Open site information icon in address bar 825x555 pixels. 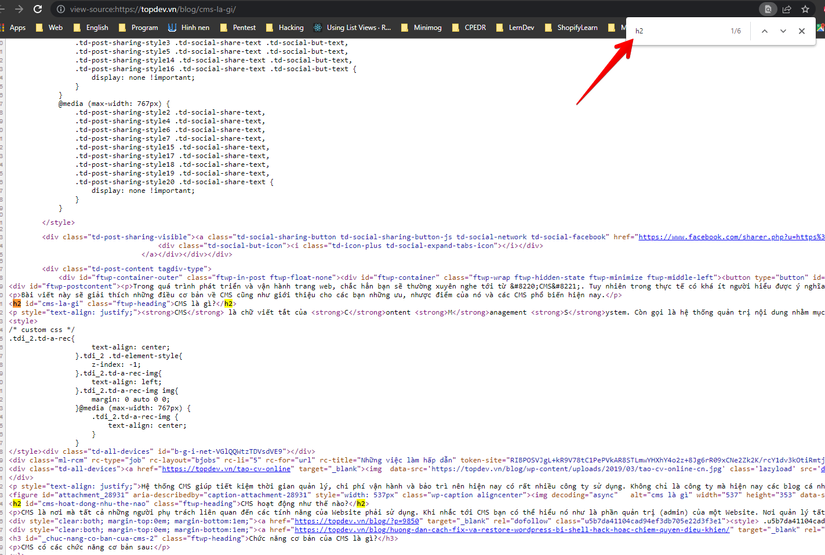pyautogui.click(x=61, y=9)
